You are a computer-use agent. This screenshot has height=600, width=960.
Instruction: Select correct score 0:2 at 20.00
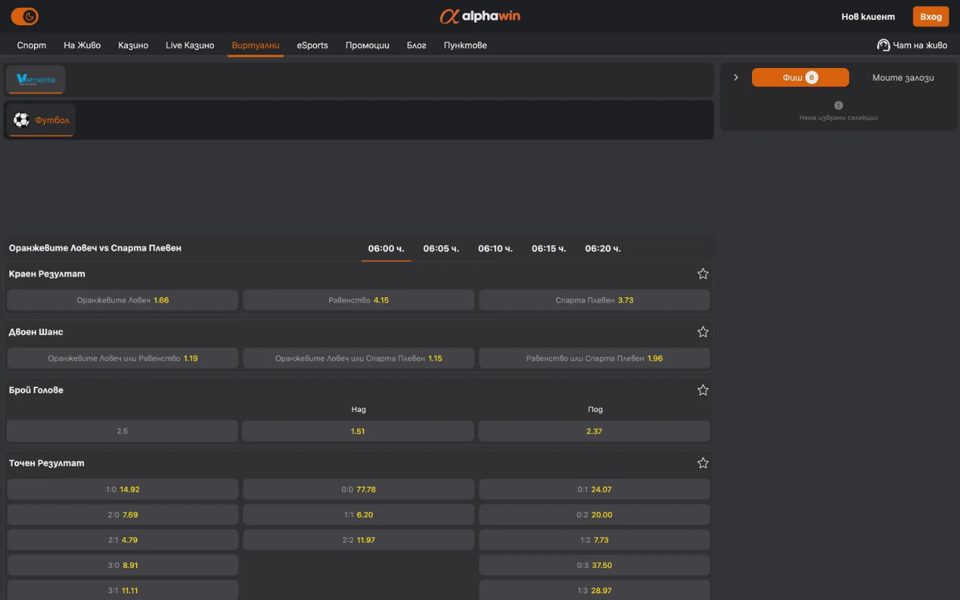[x=594, y=514]
